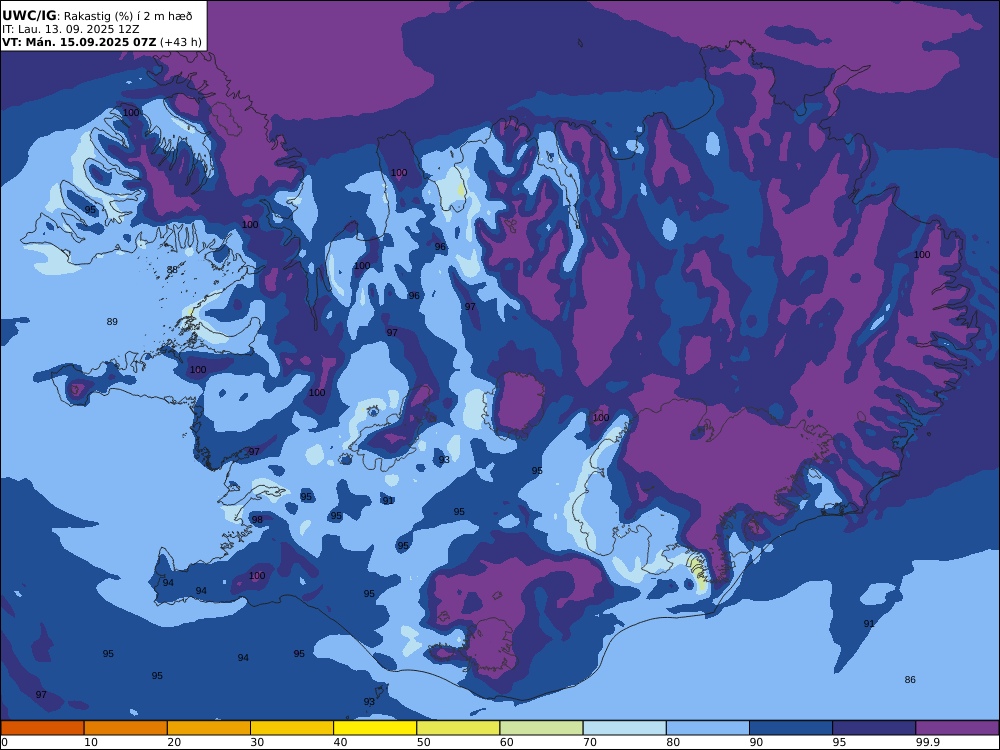
Task: Click the '30' color scale label
Action: (258, 742)
